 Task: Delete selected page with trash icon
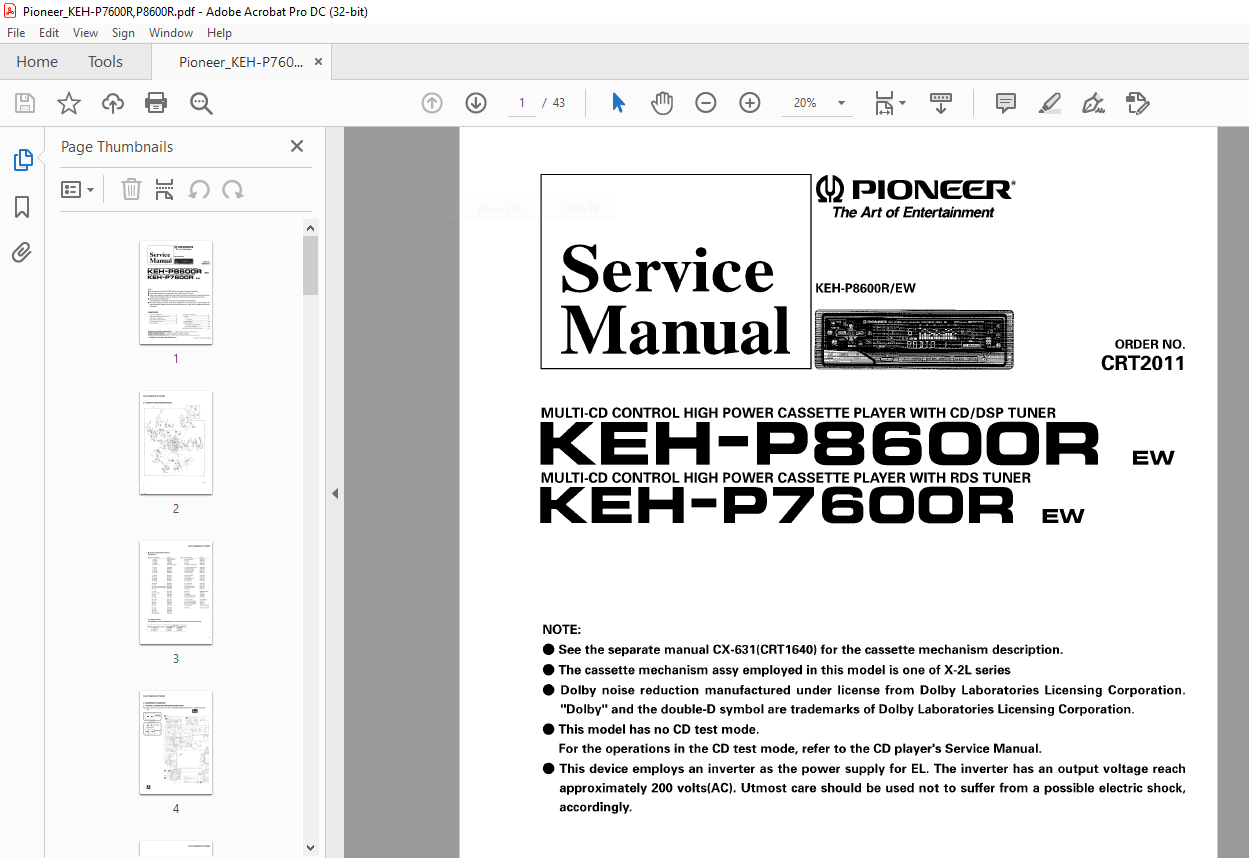[x=131, y=190]
